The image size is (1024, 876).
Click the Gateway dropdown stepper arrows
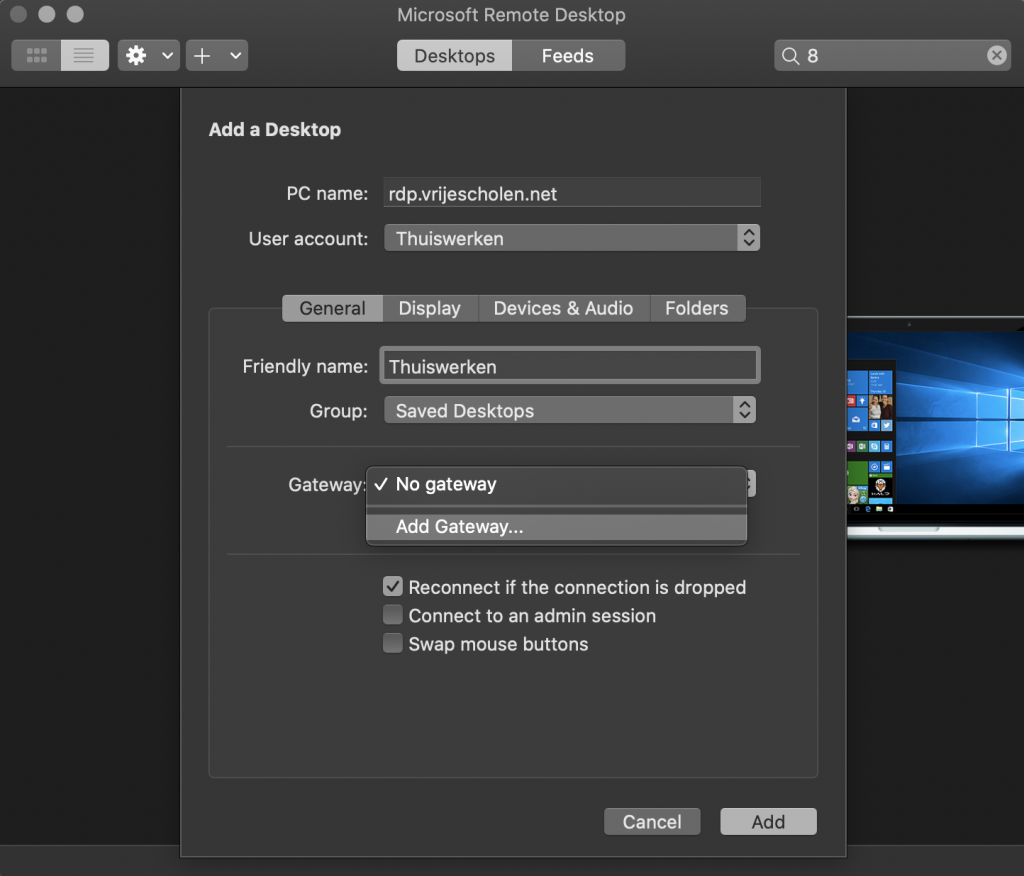pos(751,484)
